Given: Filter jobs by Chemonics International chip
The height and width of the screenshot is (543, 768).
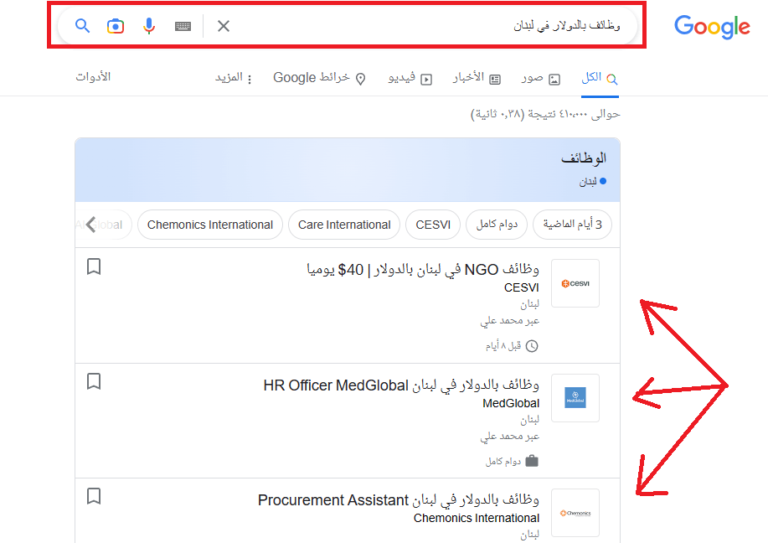Looking at the screenshot, I should 210,225.
